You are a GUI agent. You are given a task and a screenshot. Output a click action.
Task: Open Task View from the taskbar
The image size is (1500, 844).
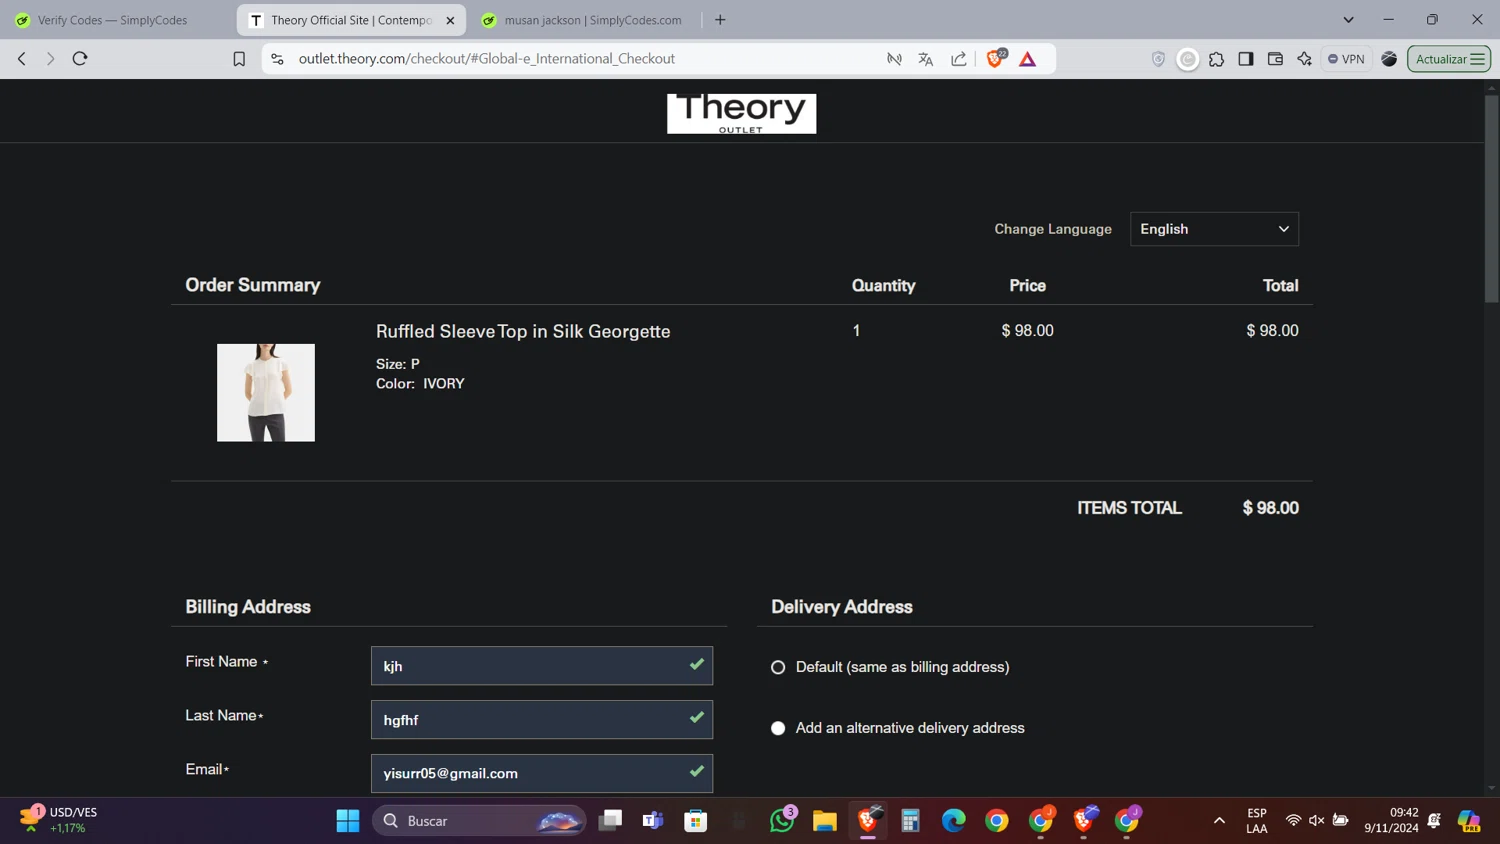click(610, 821)
